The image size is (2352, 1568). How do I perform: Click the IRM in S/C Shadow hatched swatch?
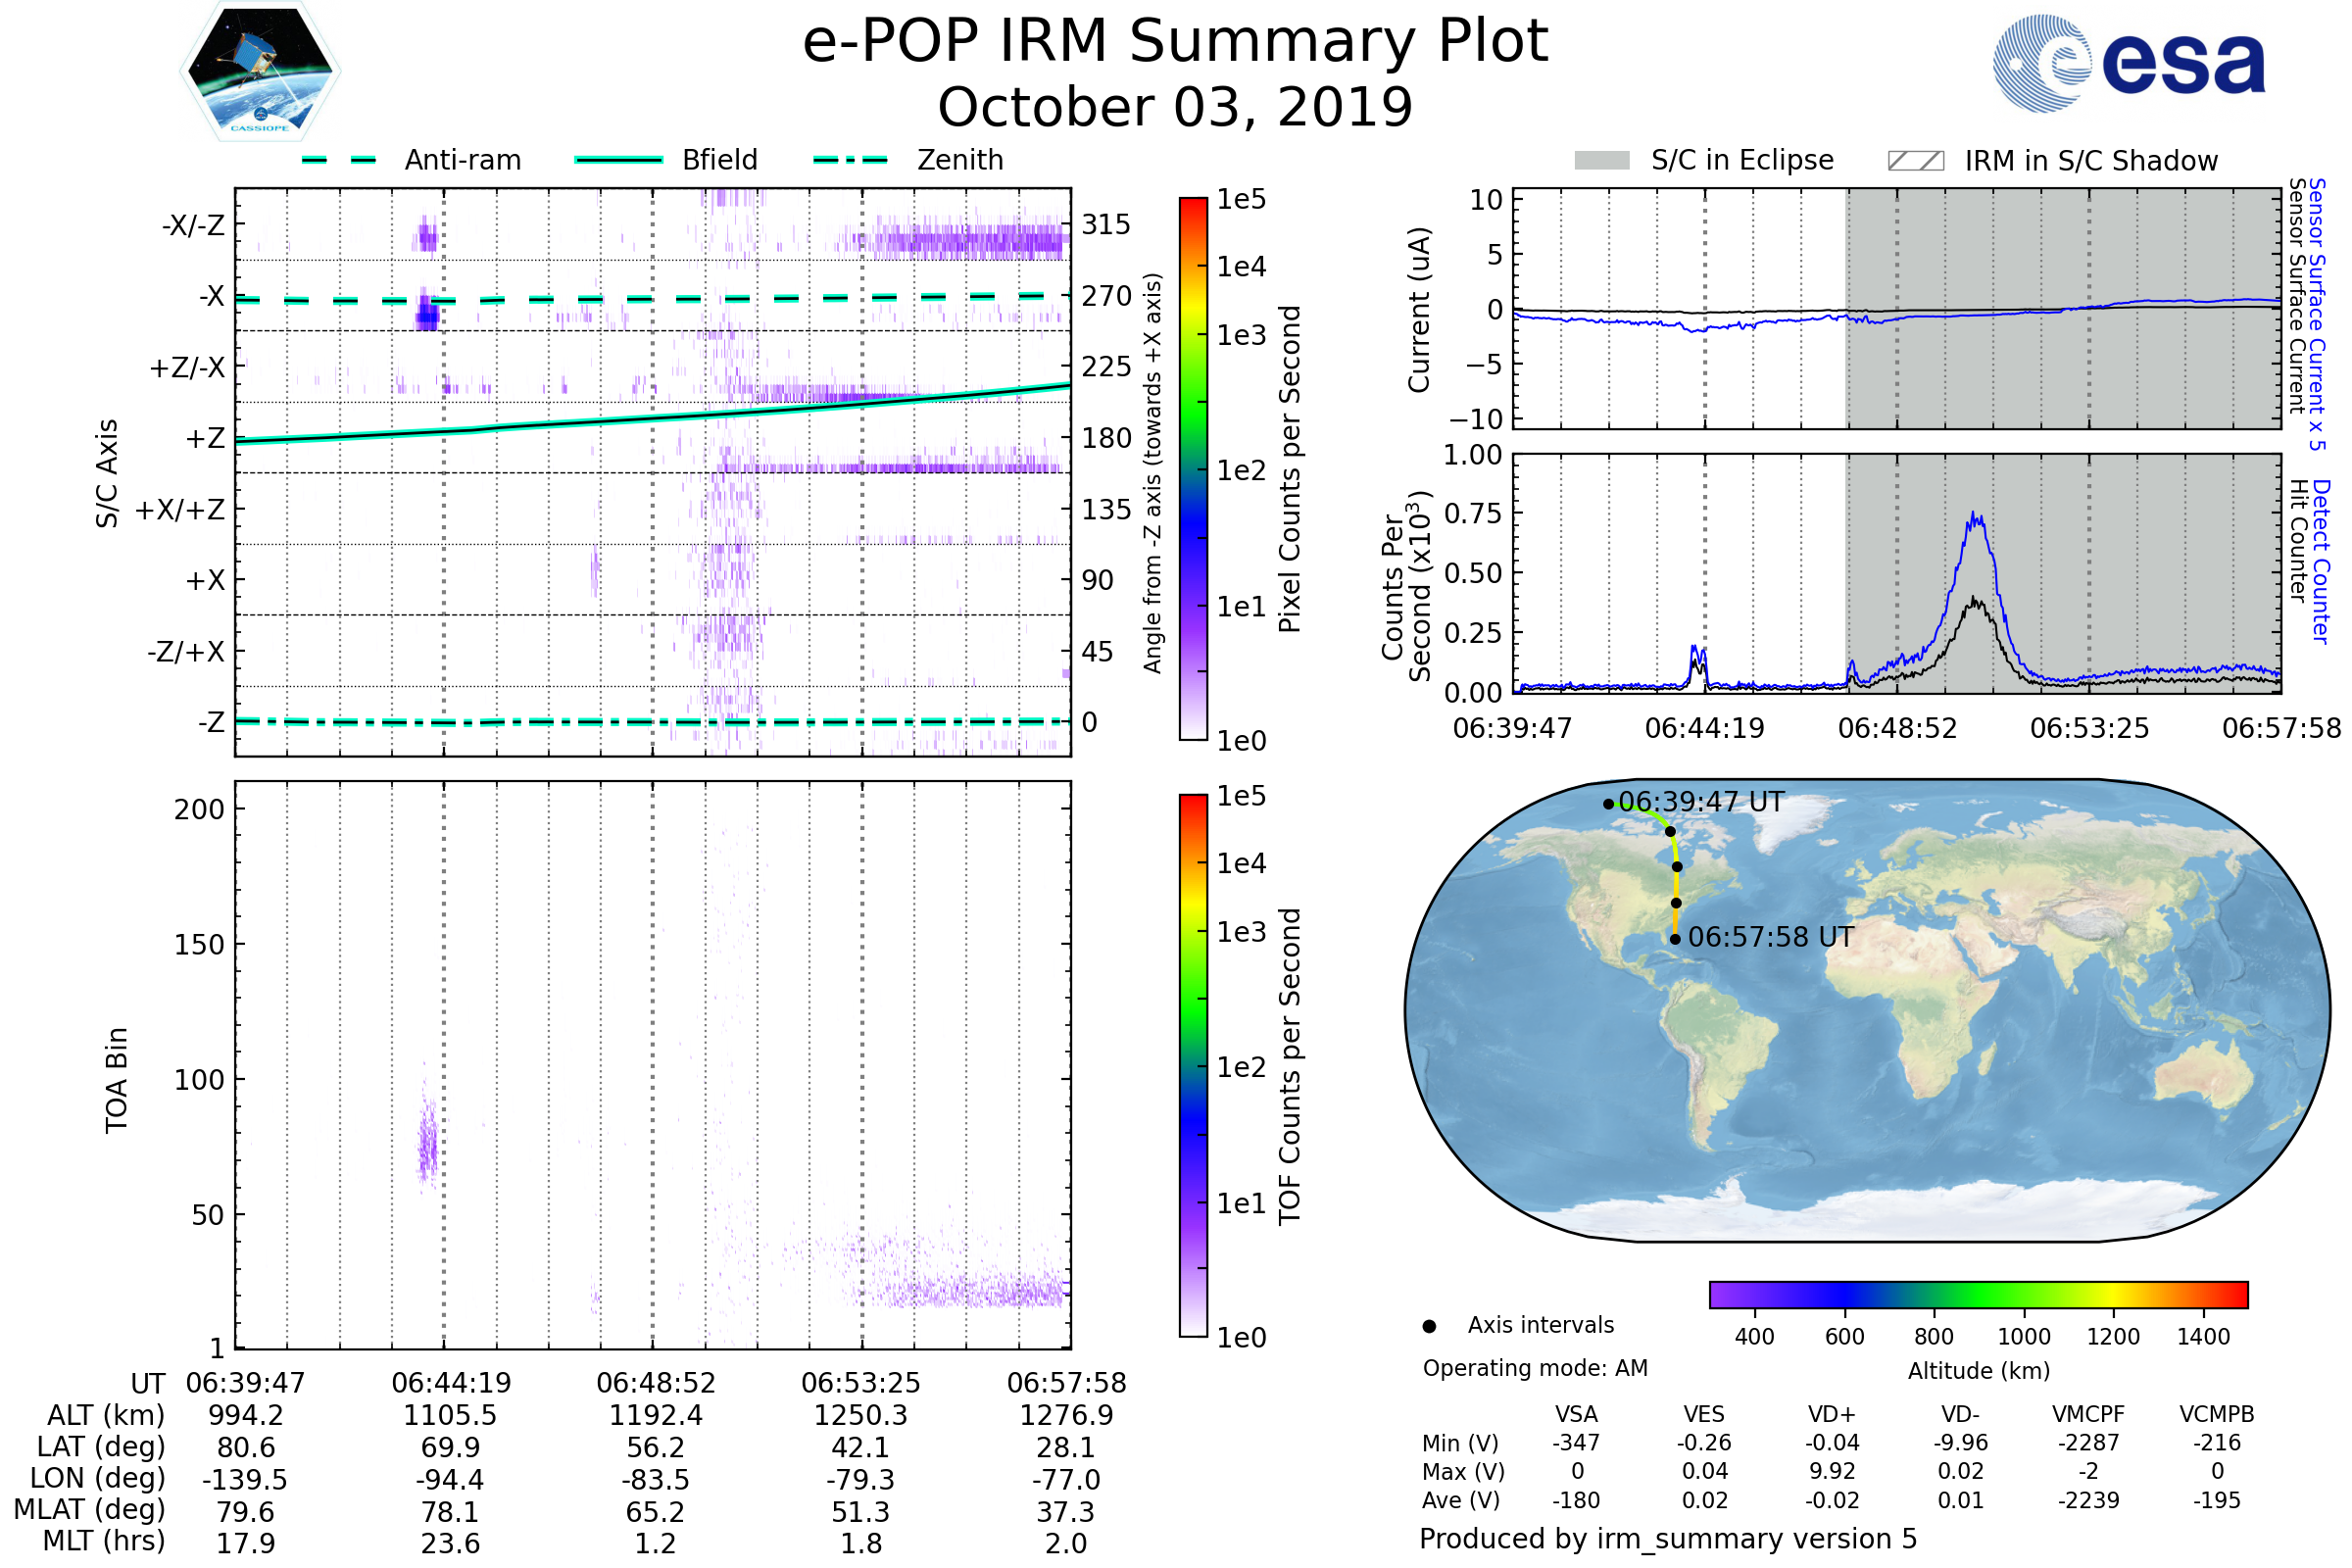click(x=1915, y=160)
